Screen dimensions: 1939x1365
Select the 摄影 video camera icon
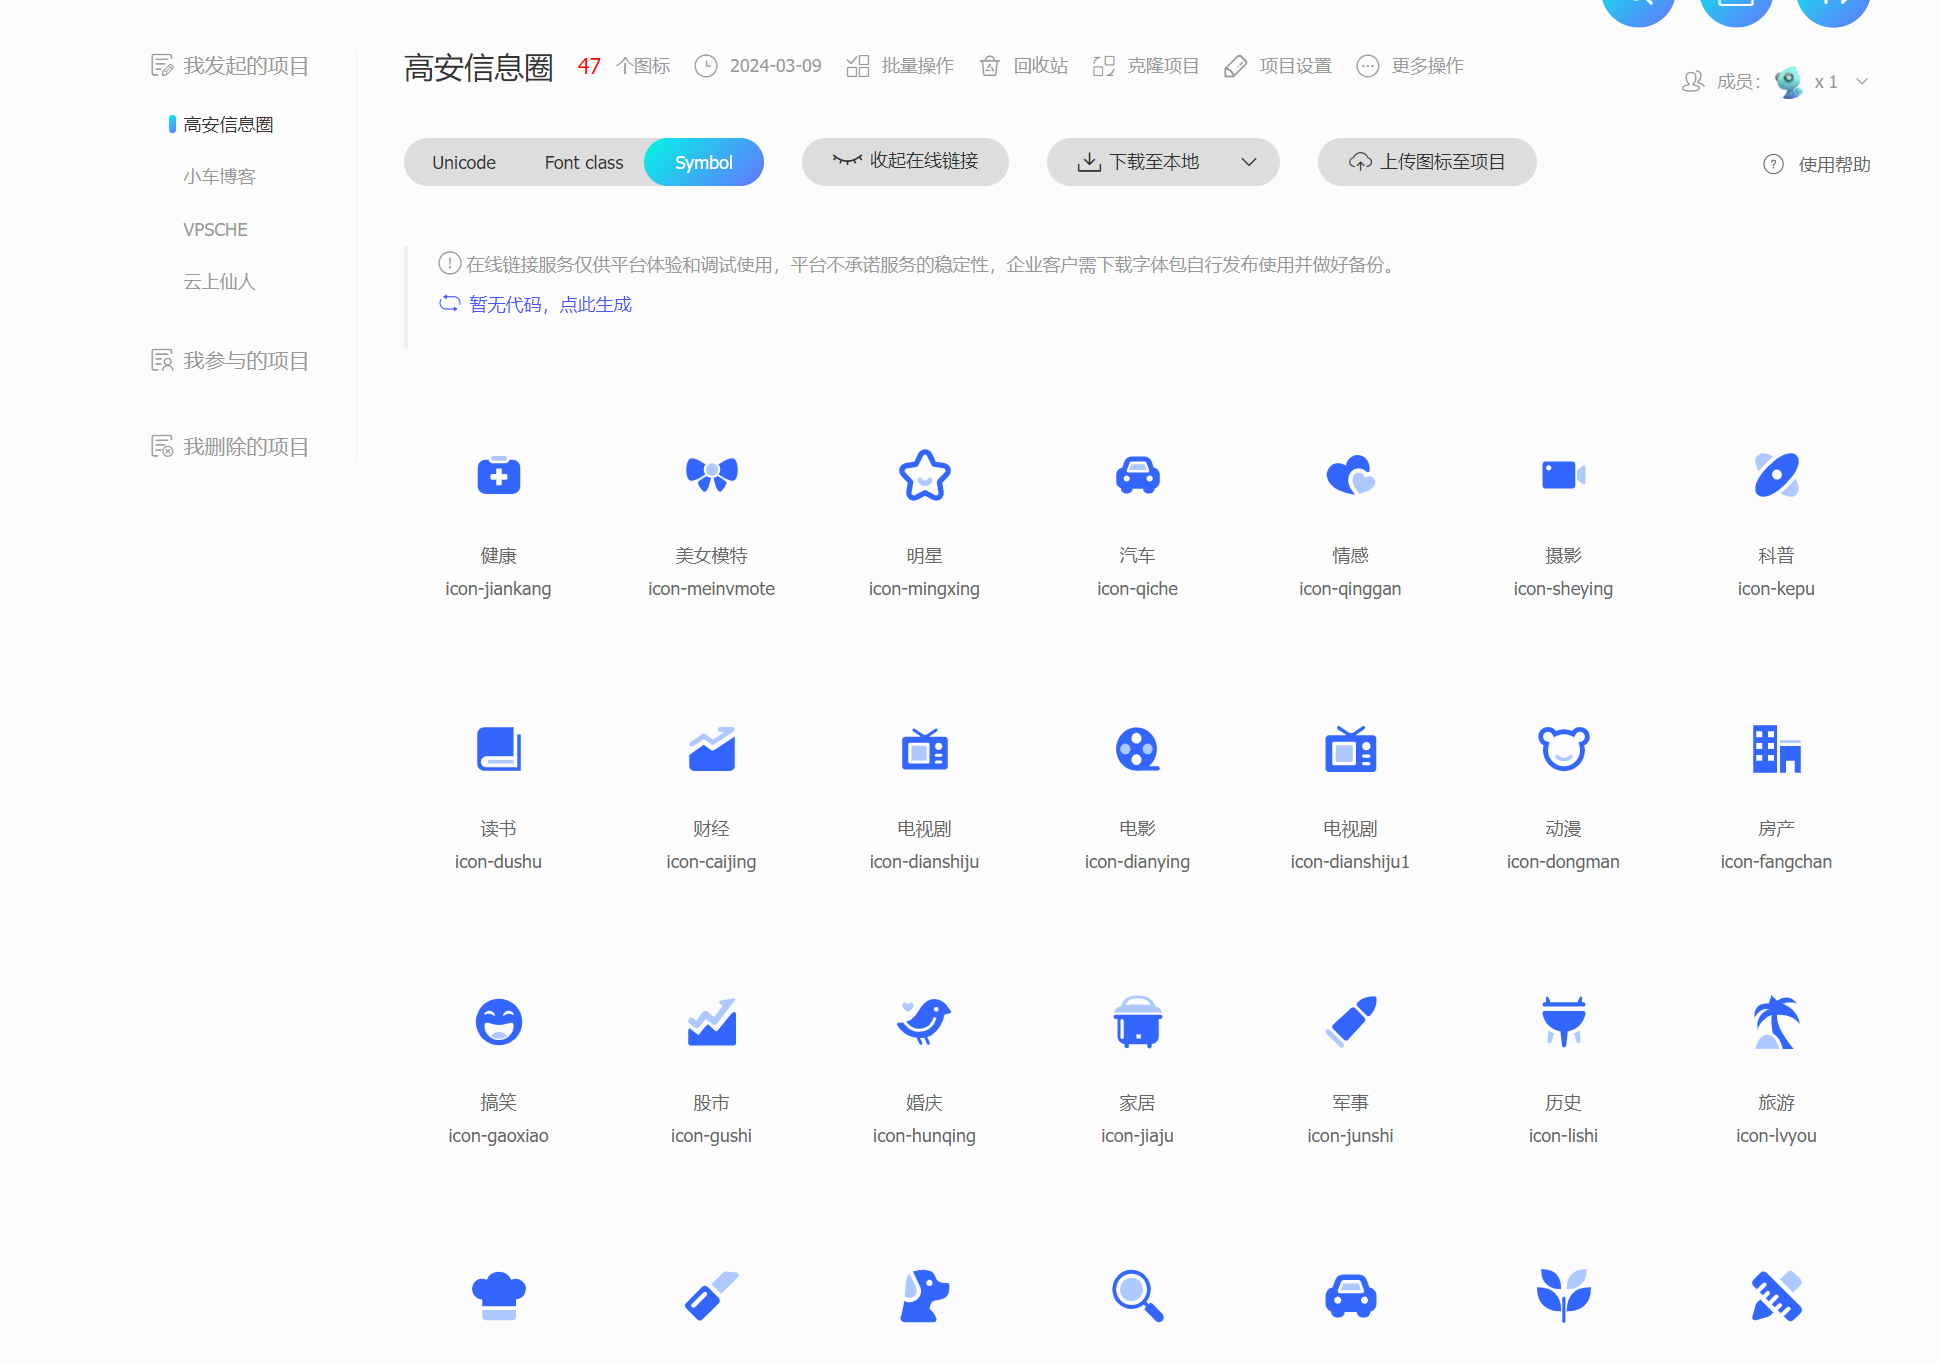pyautogui.click(x=1563, y=475)
